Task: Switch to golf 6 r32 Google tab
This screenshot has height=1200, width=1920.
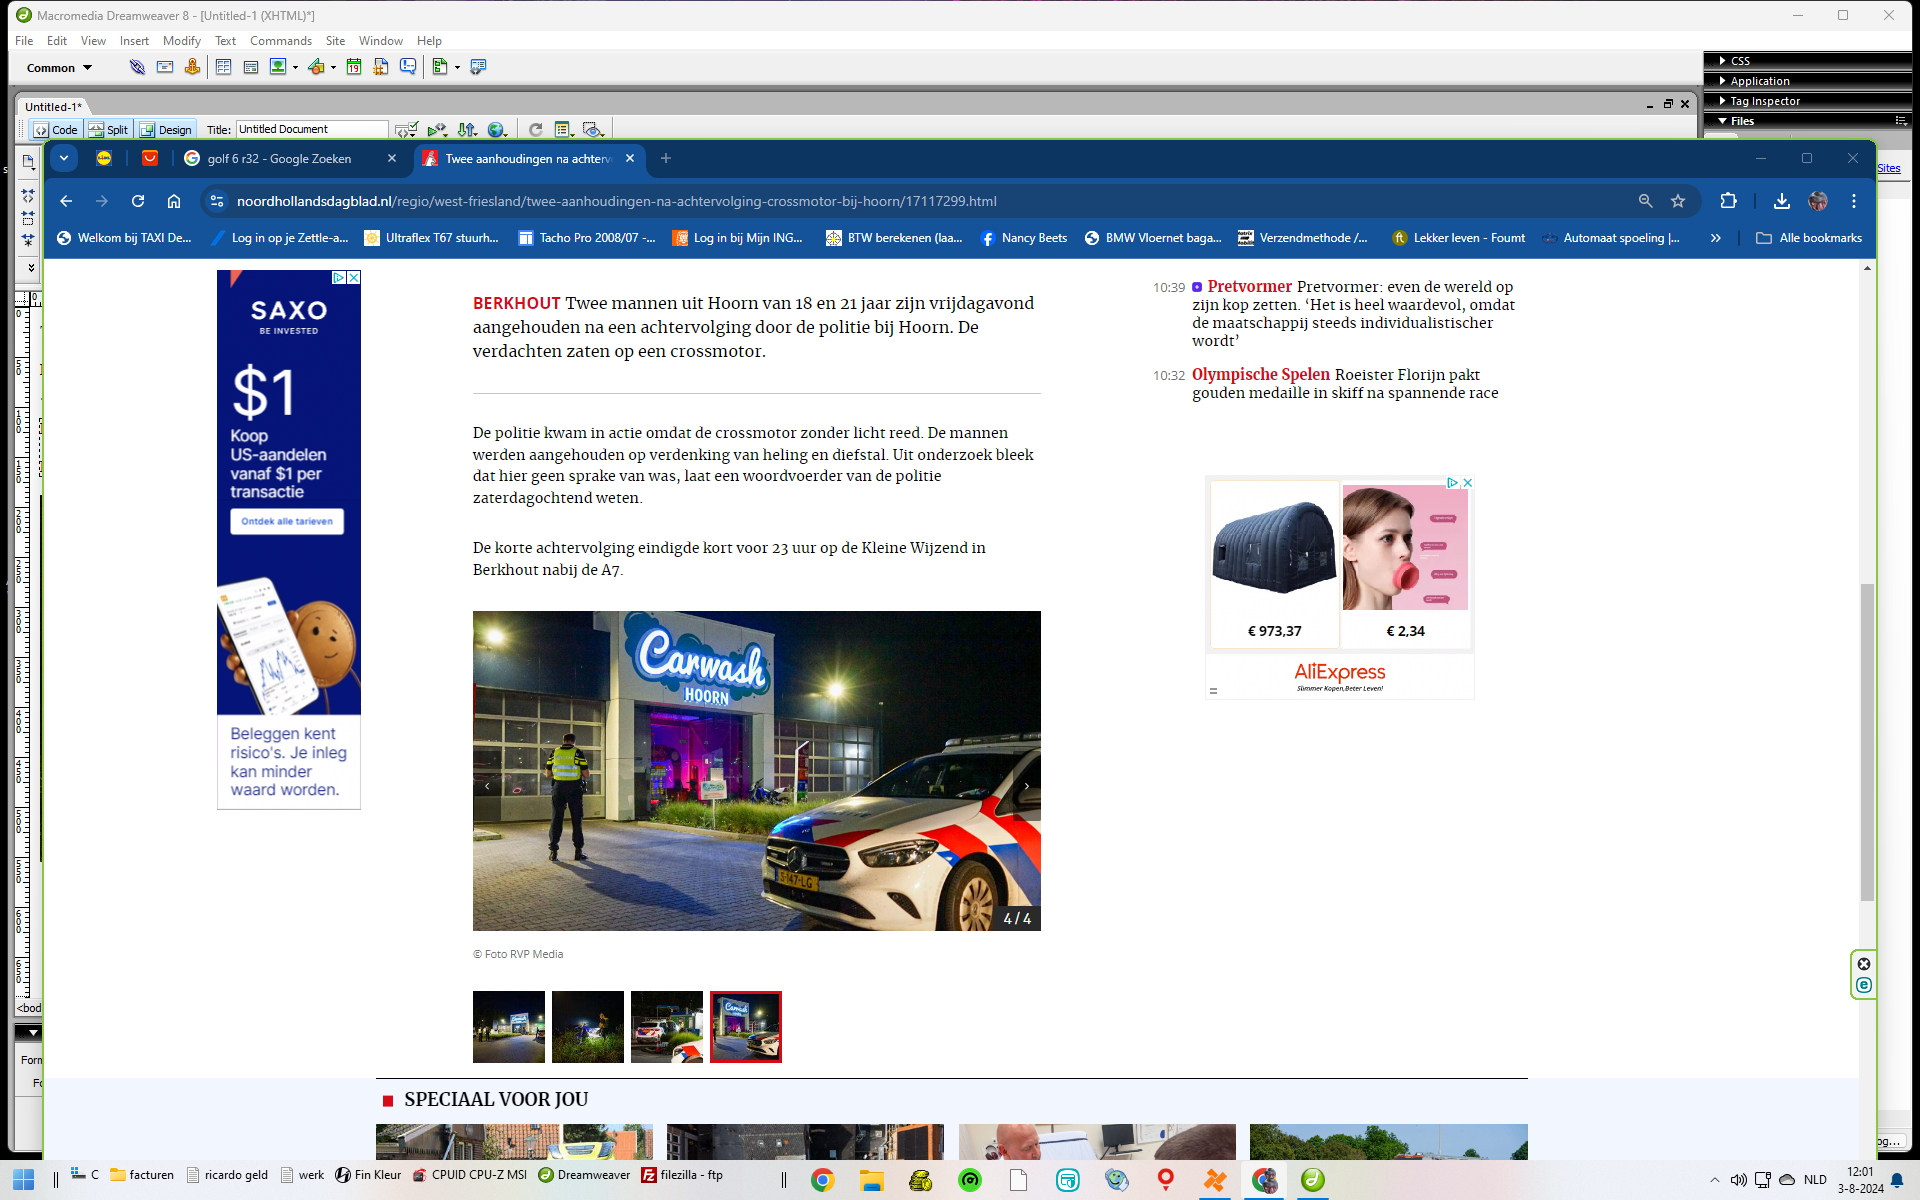Action: [x=279, y=159]
